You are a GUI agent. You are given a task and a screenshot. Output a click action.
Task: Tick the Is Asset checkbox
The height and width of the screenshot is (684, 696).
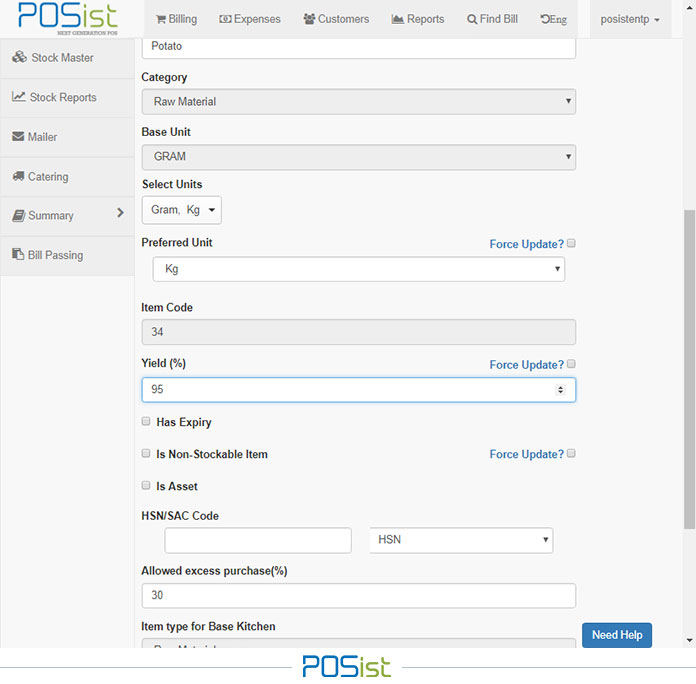pos(146,485)
